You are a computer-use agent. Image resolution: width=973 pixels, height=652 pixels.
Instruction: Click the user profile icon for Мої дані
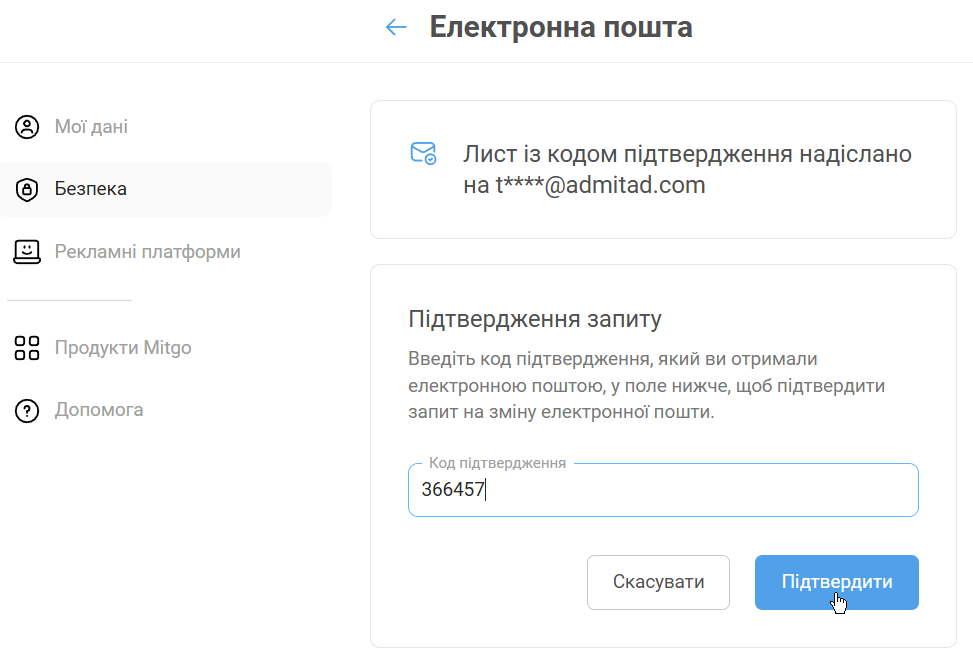coord(27,127)
